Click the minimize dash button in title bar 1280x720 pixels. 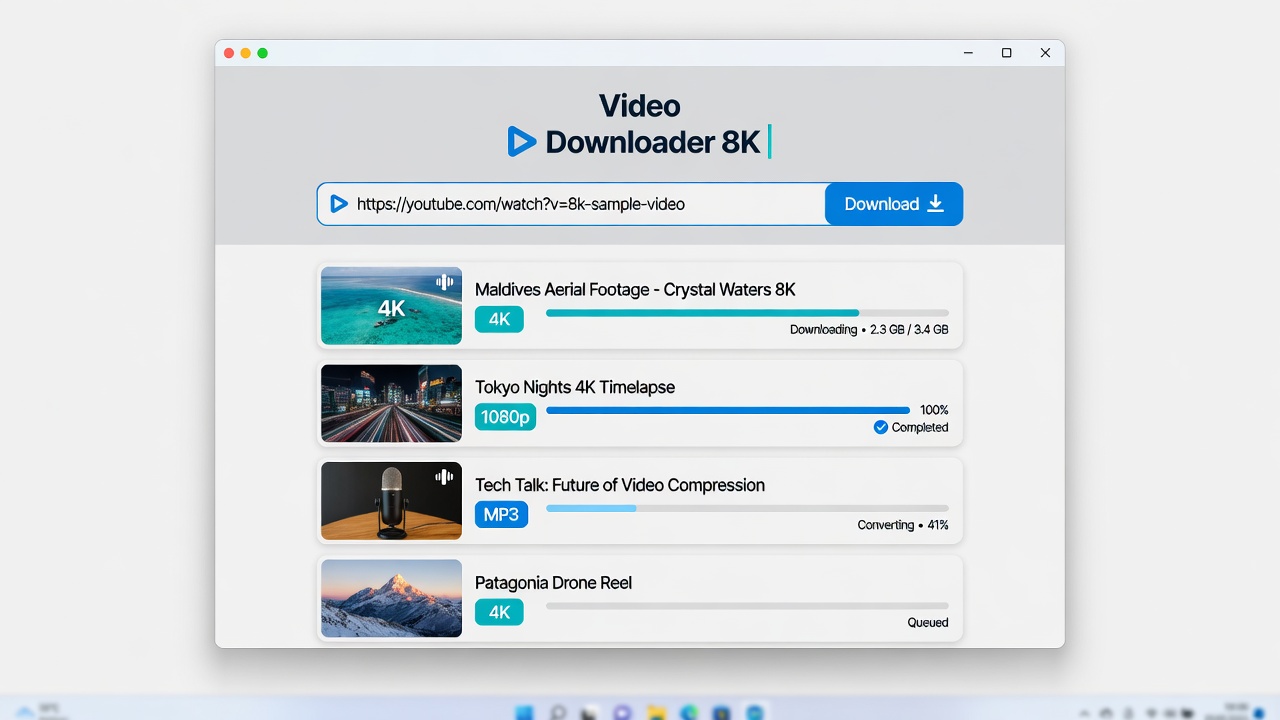click(x=968, y=53)
